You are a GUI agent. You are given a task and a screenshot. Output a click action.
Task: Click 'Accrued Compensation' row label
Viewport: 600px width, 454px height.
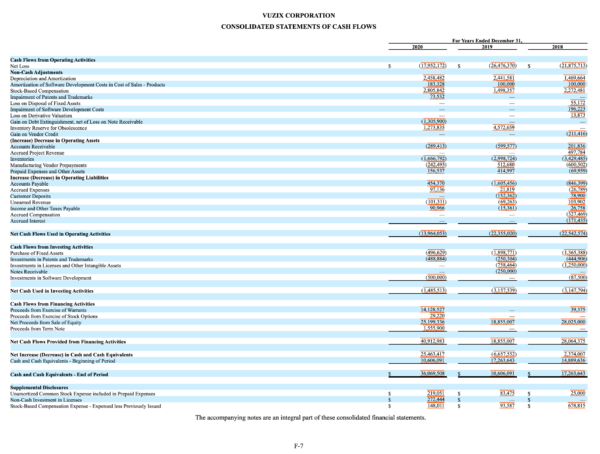point(35,215)
